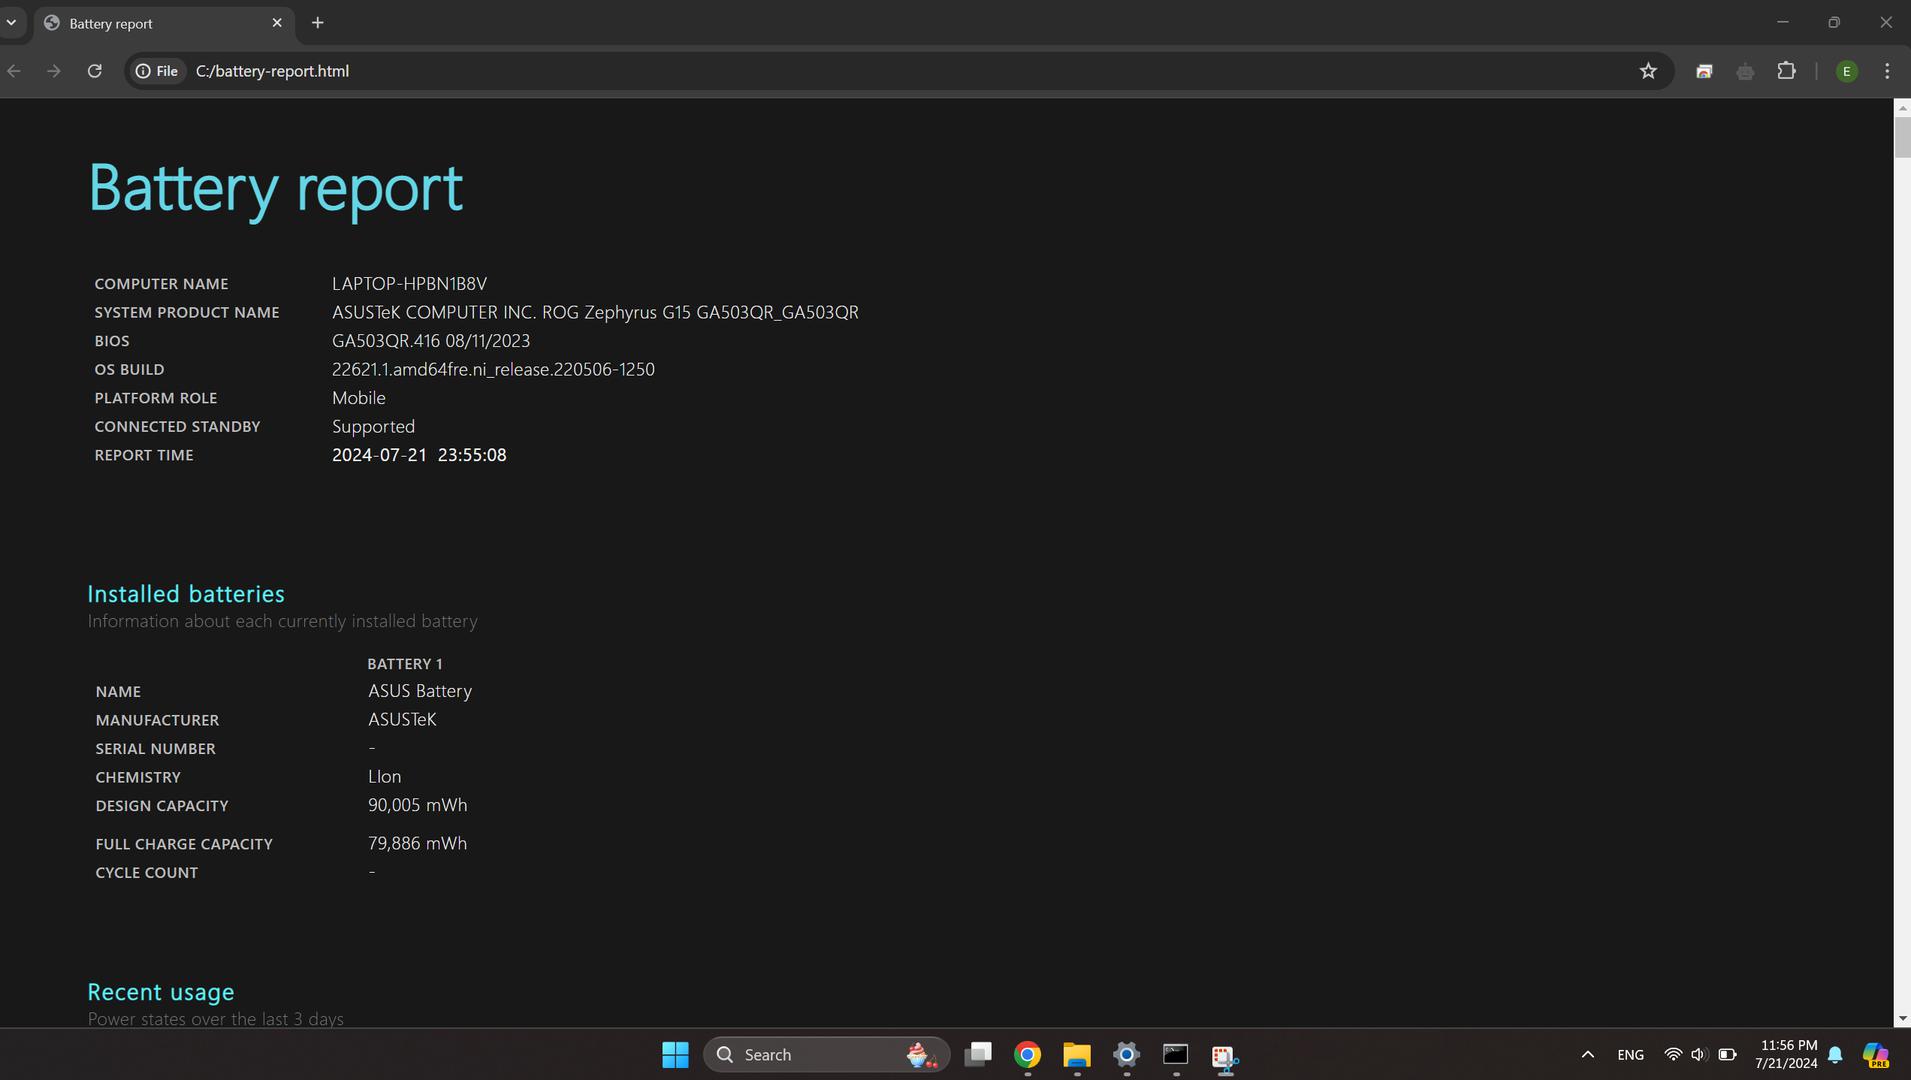The image size is (1911, 1080).
Task: Click the taskbar Search box
Action: pos(826,1055)
